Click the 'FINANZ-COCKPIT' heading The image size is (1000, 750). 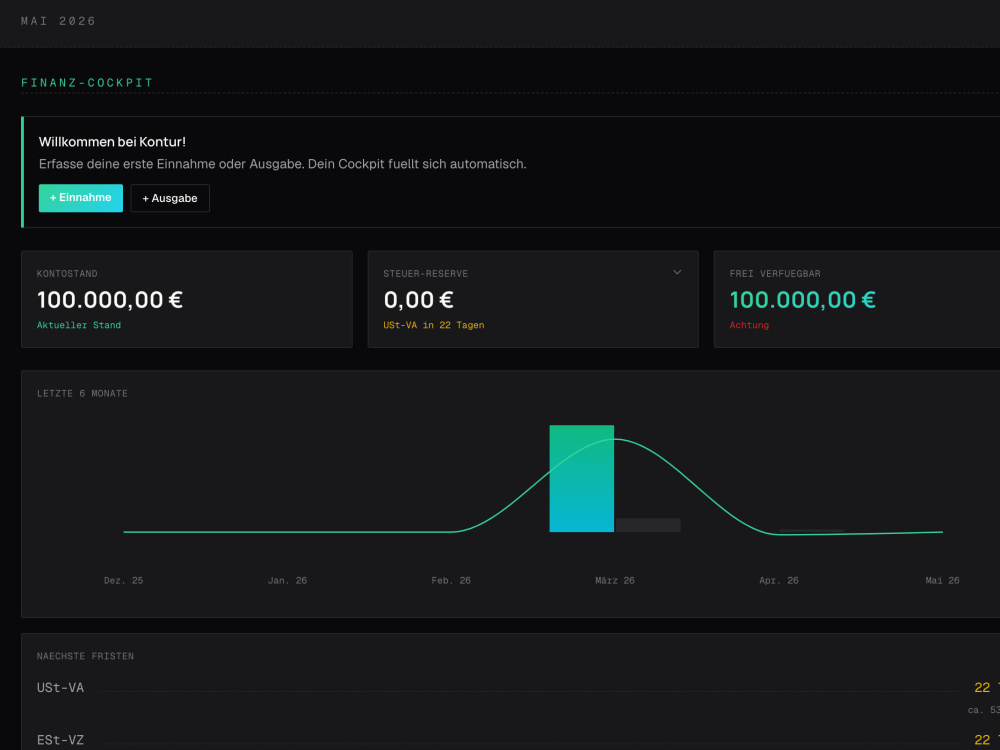click(87, 83)
